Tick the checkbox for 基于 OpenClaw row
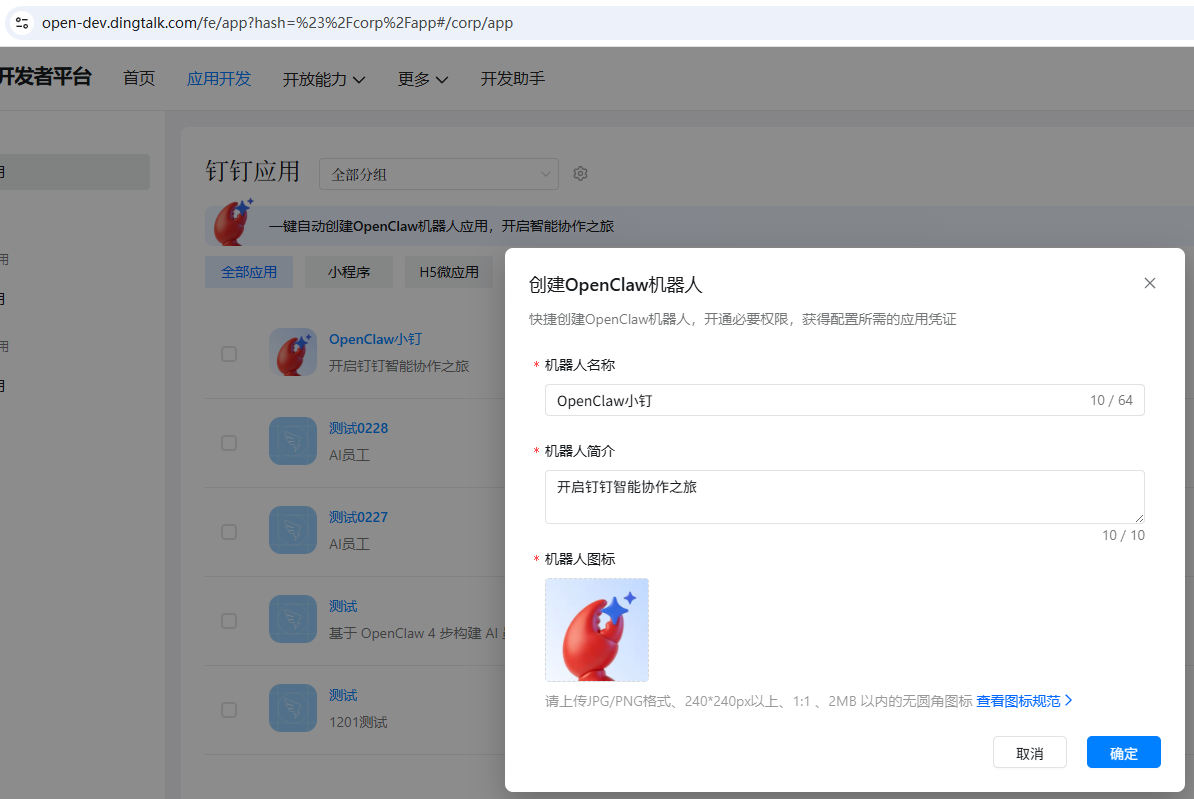1194x799 pixels. (x=228, y=622)
